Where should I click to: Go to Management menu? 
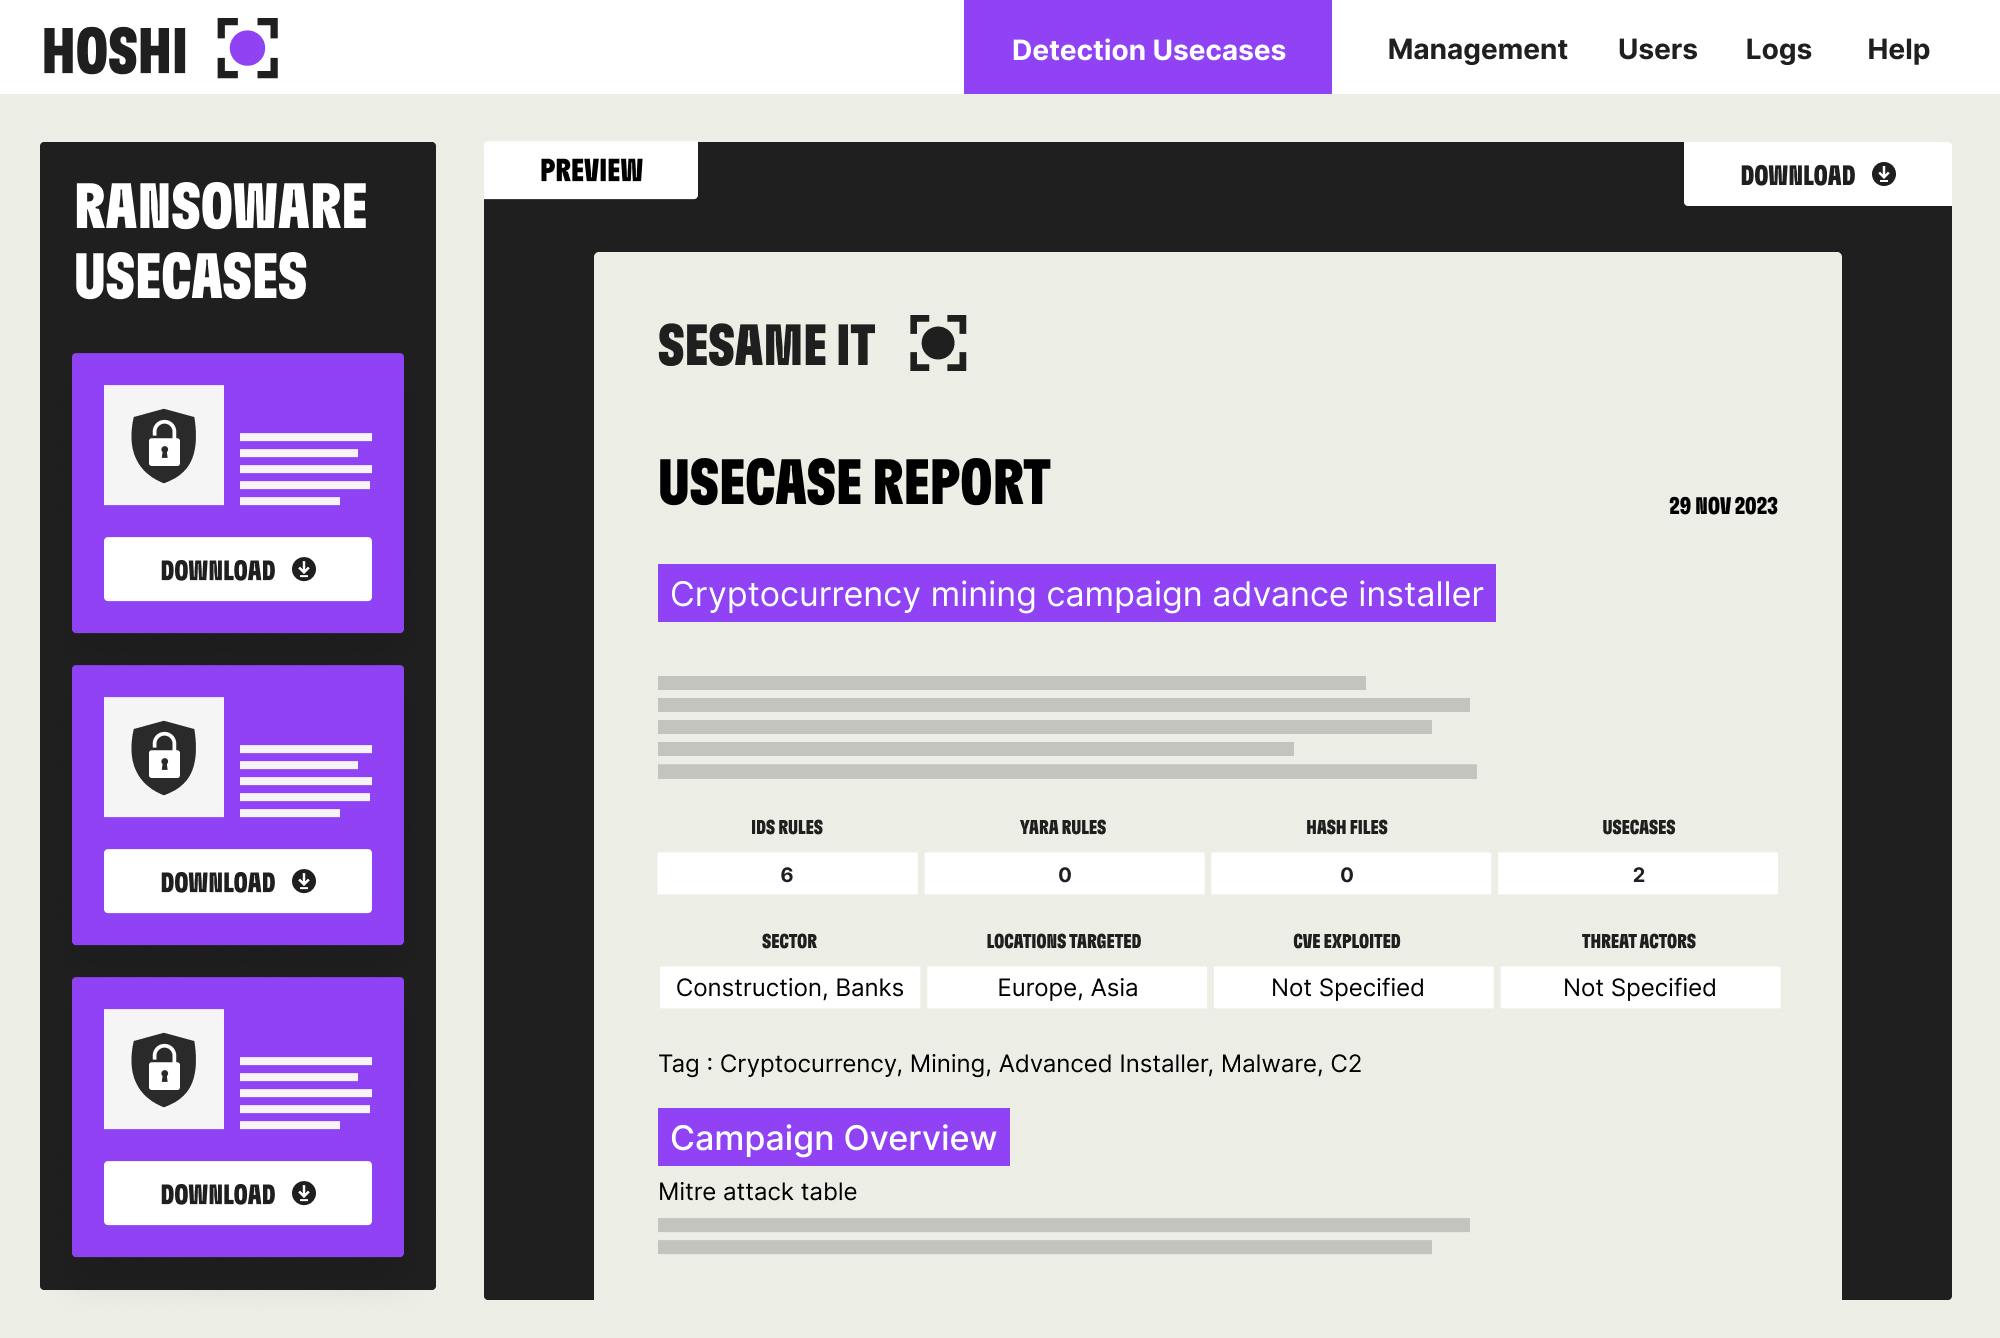(x=1477, y=49)
